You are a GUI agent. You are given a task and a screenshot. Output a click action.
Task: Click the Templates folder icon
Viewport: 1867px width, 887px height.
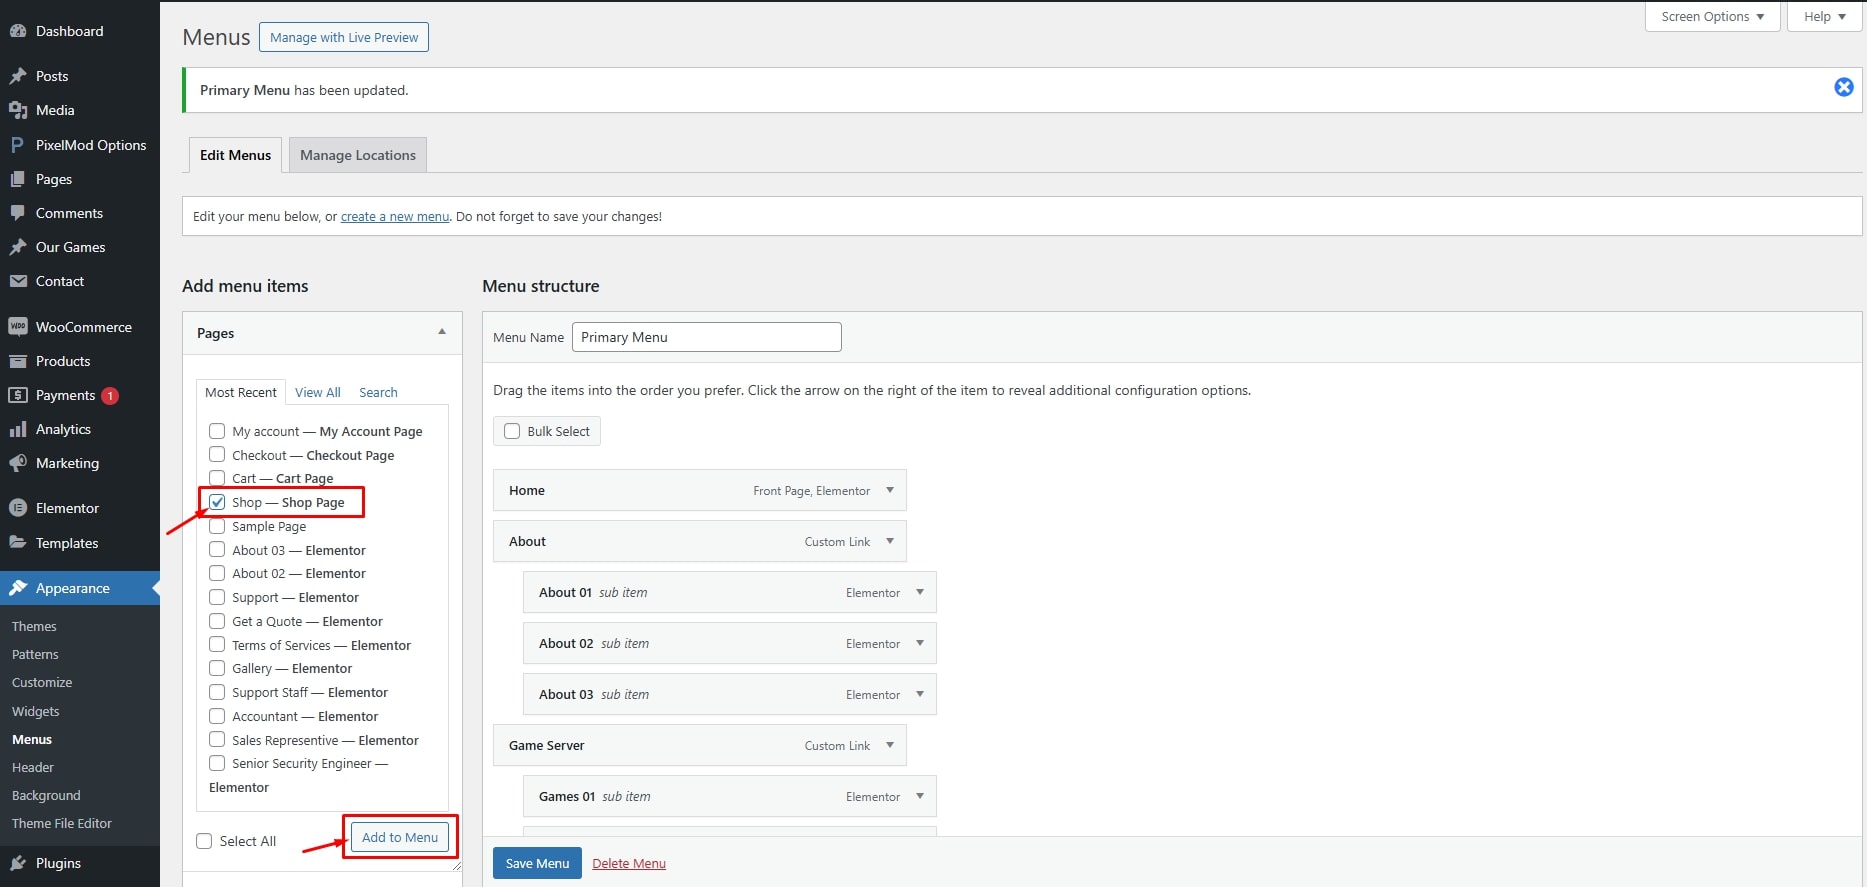(x=18, y=543)
